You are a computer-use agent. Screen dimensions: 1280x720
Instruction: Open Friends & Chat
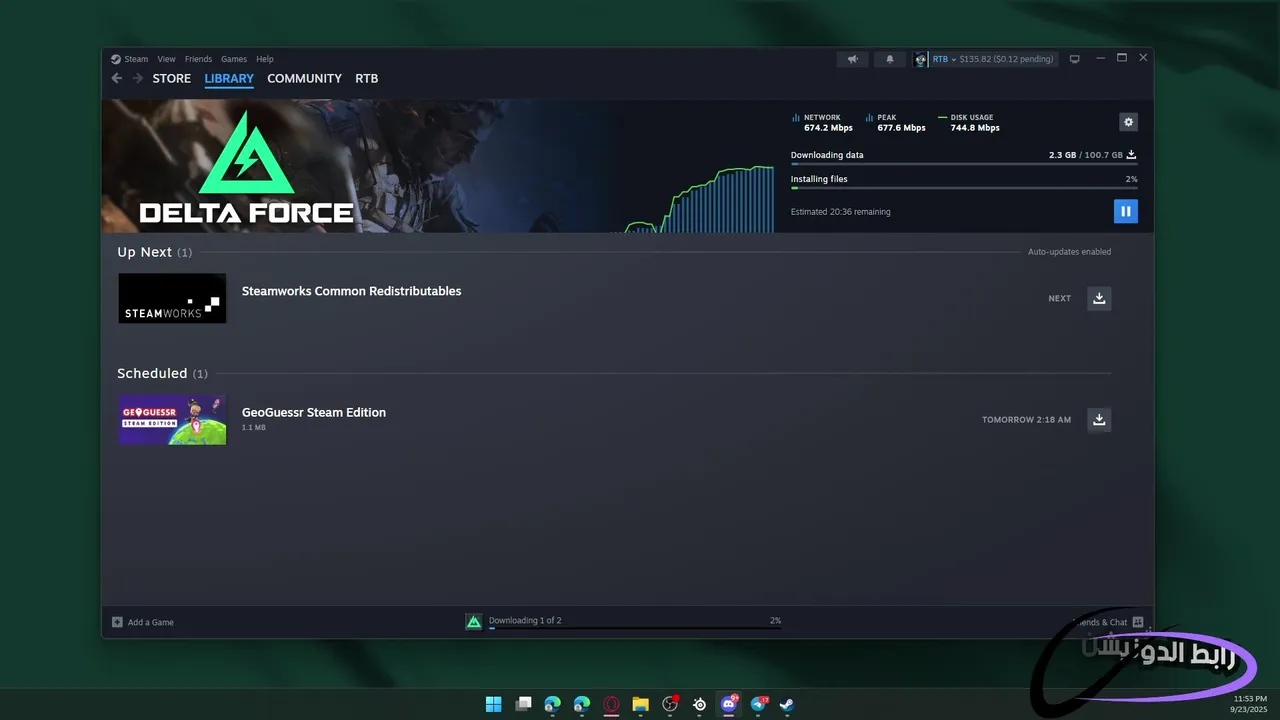(x=1108, y=622)
